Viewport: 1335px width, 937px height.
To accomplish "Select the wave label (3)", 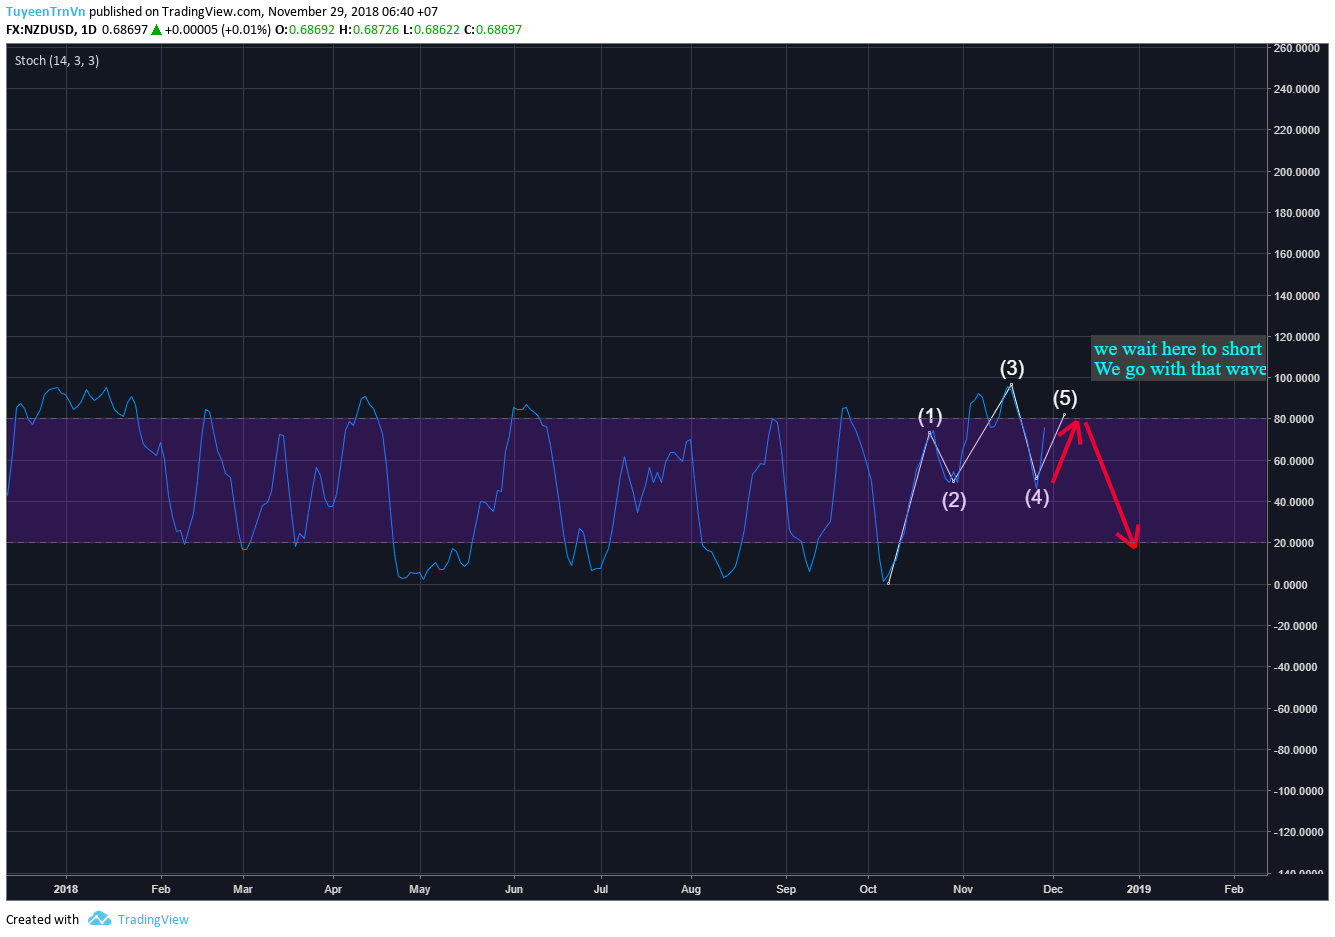I will tap(1012, 368).
